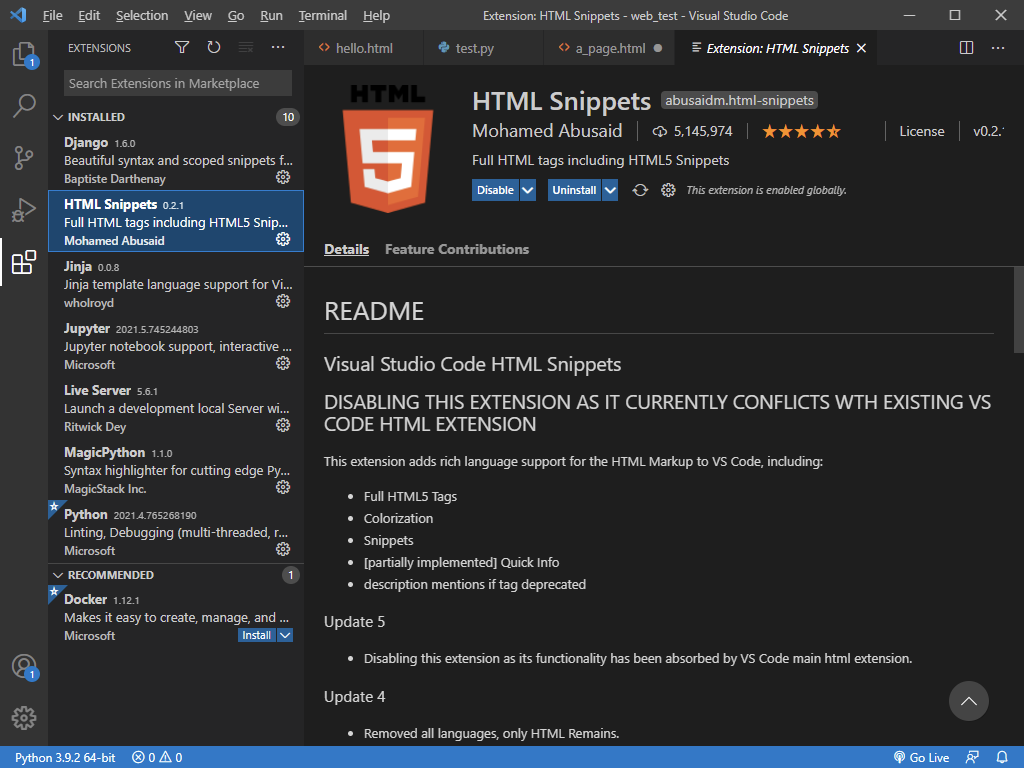Viewport: 1024px width, 768px height.
Task: Open Extensions views and more actions
Action: tap(278, 47)
